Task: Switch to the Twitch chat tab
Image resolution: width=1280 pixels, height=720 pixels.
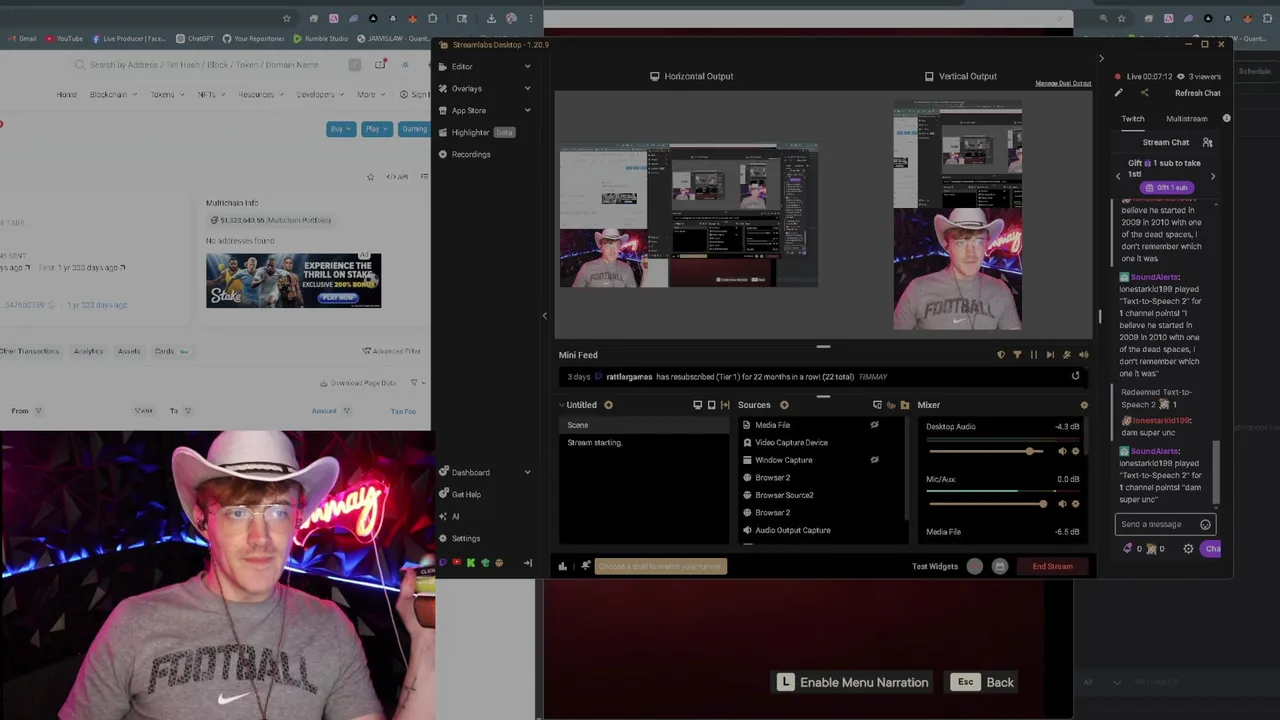Action: tap(1133, 118)
